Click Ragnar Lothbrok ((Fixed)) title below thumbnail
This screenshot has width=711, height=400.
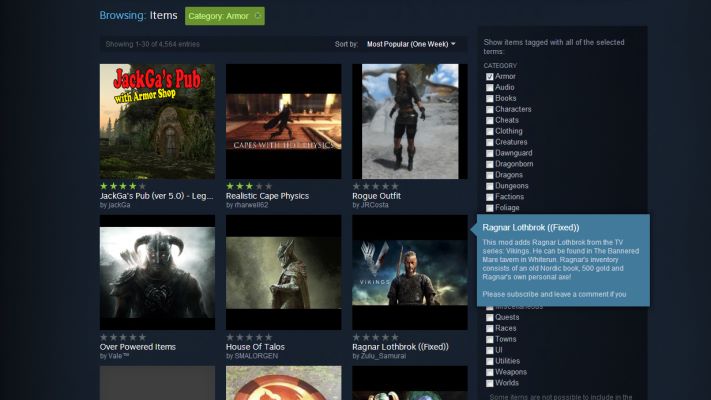click(x=400, y=347)
